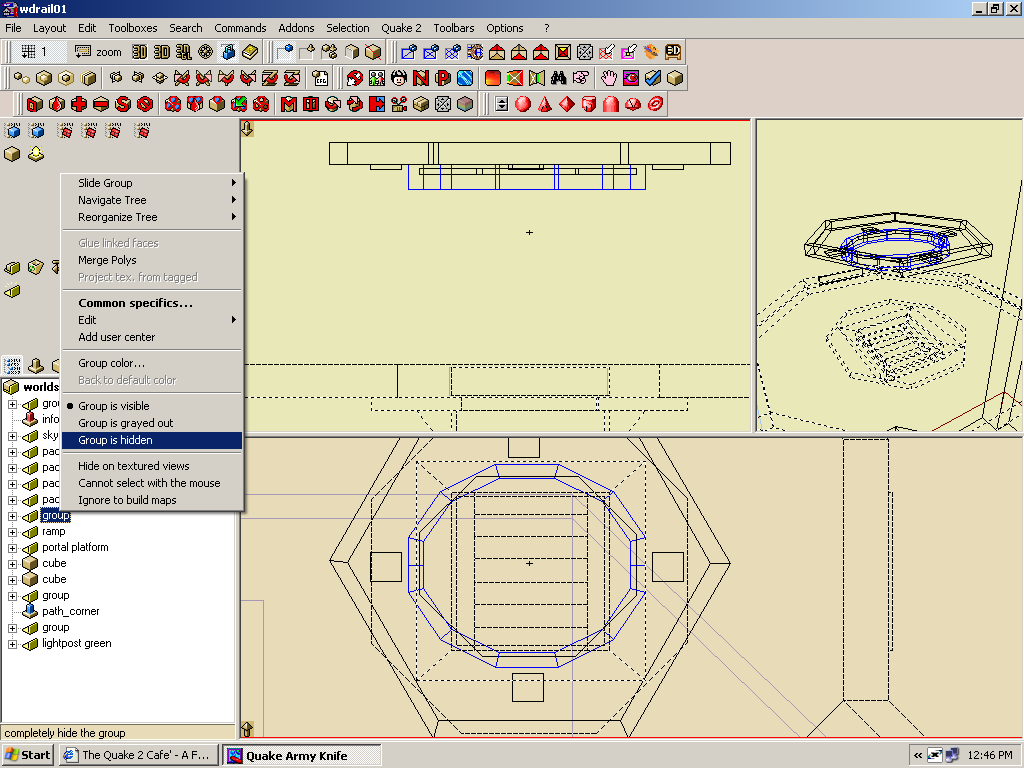Expand the 'Slide Group' submenu
Image resolution: width=1024 pixels, height=768 pixels.
pos(105,183)
